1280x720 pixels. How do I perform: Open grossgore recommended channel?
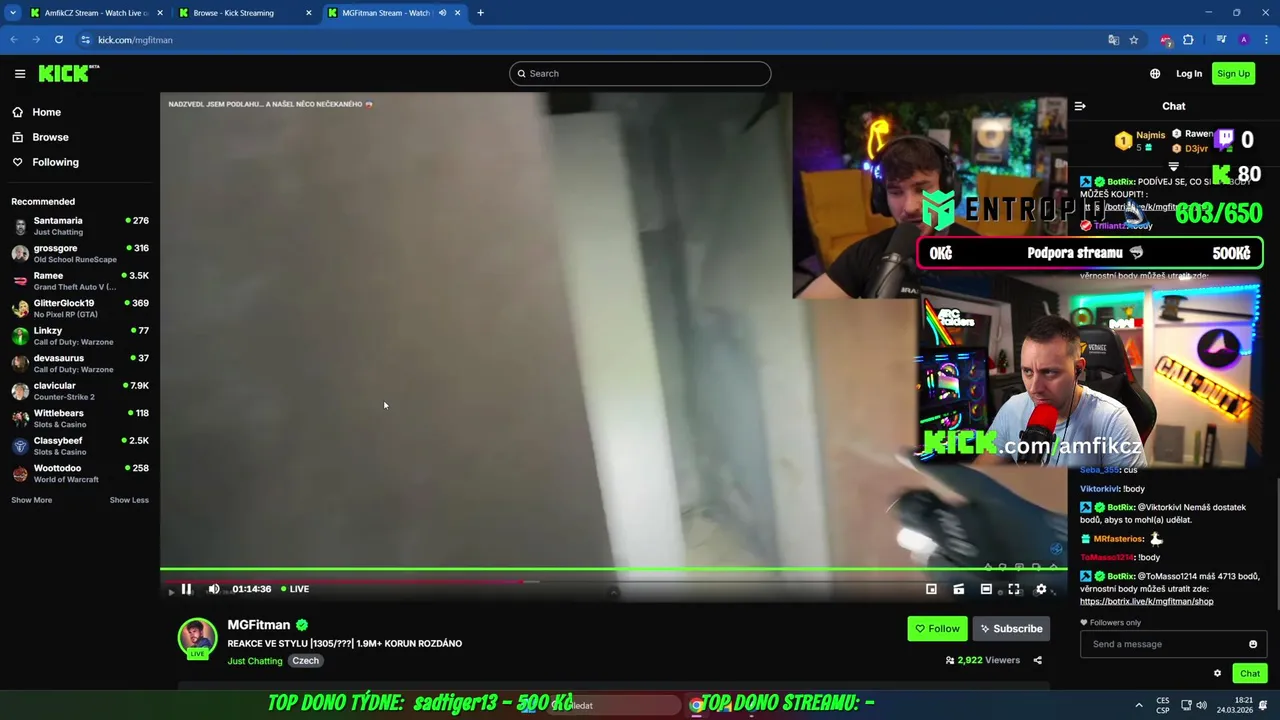tap(80, 254)
